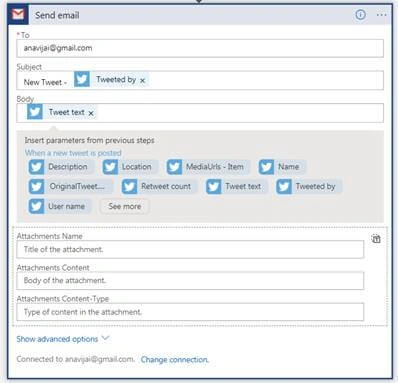Screen dimensions: 398x383
Task: Click the 'Insert parameters from previous steps' text
Action: (x=89, y=140)
